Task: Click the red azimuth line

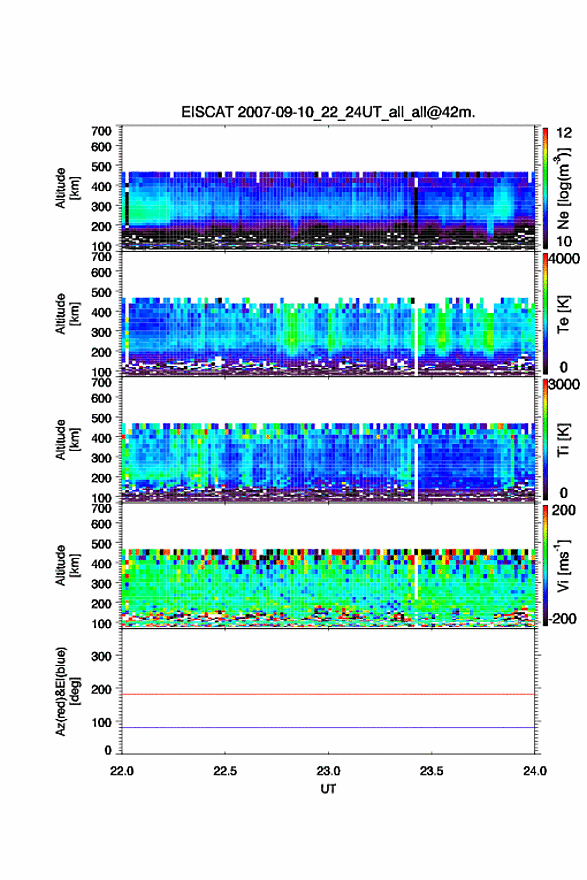Action: click(x=328, y=694)
